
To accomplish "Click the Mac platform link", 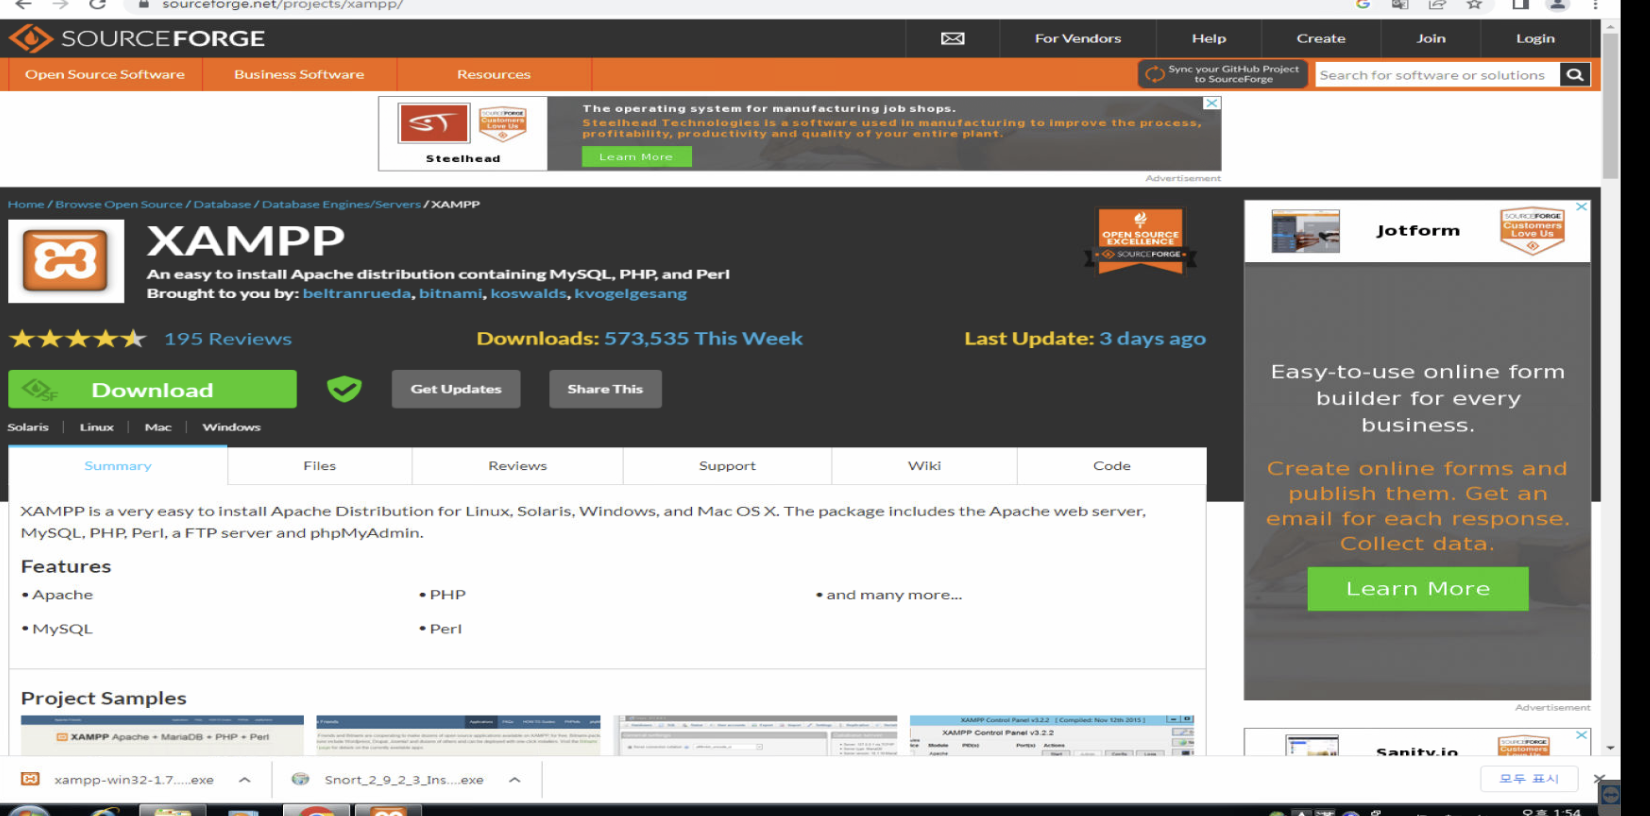I will point(158,427).
